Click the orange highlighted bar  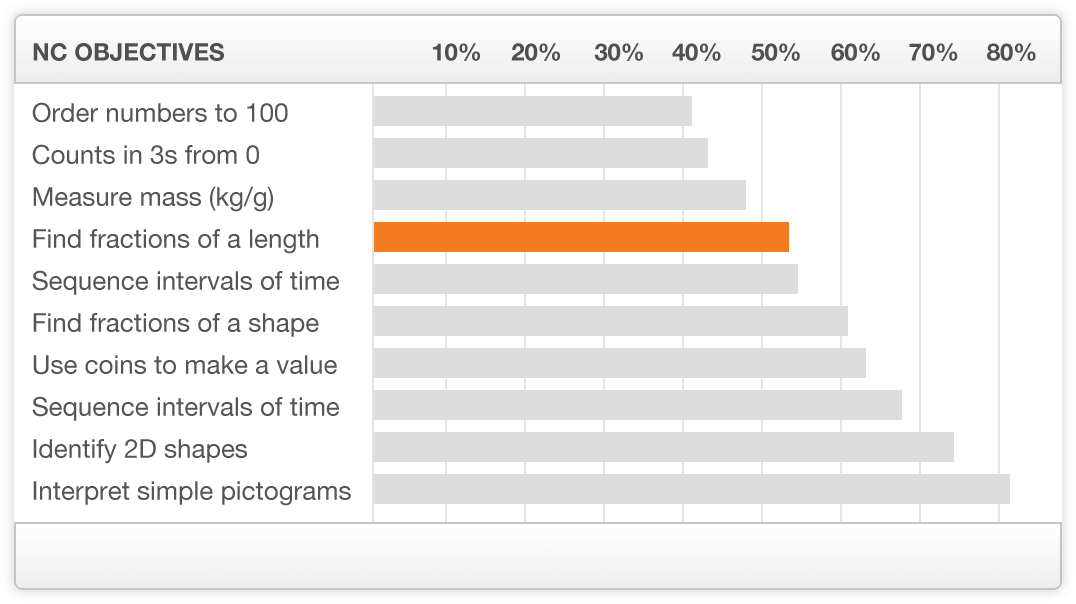coord(581,237)
